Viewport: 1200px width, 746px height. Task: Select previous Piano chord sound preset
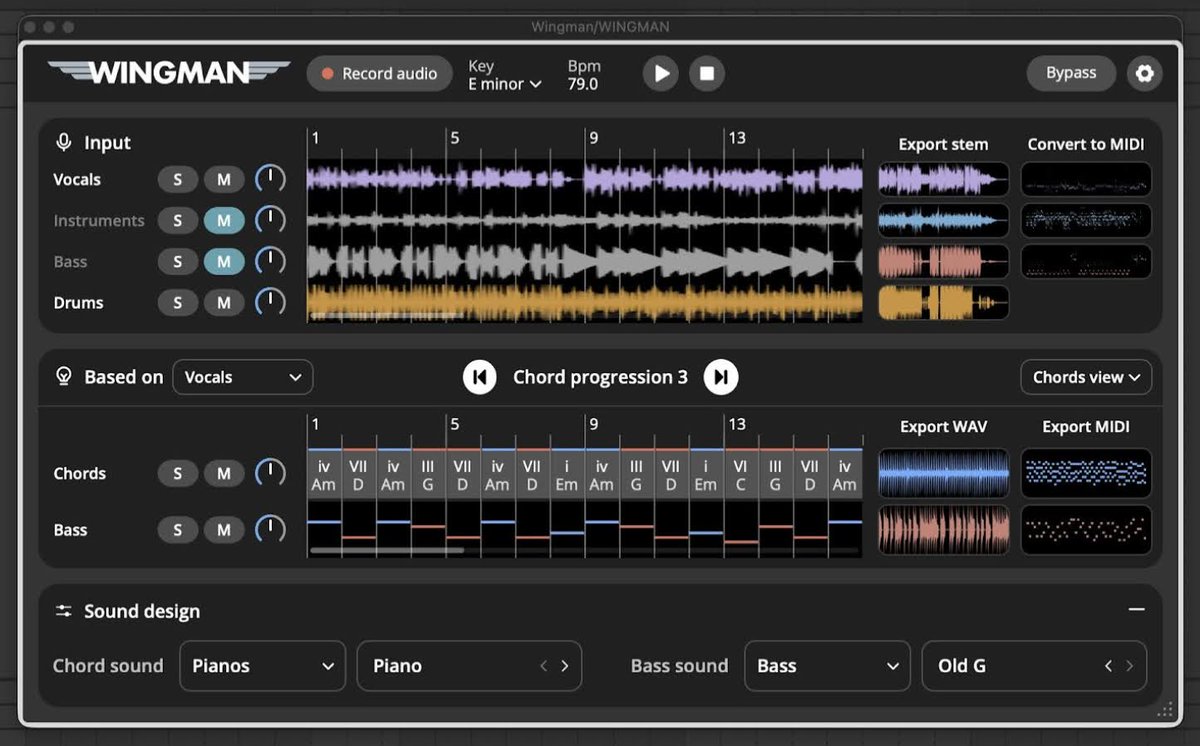click(543, 666)
